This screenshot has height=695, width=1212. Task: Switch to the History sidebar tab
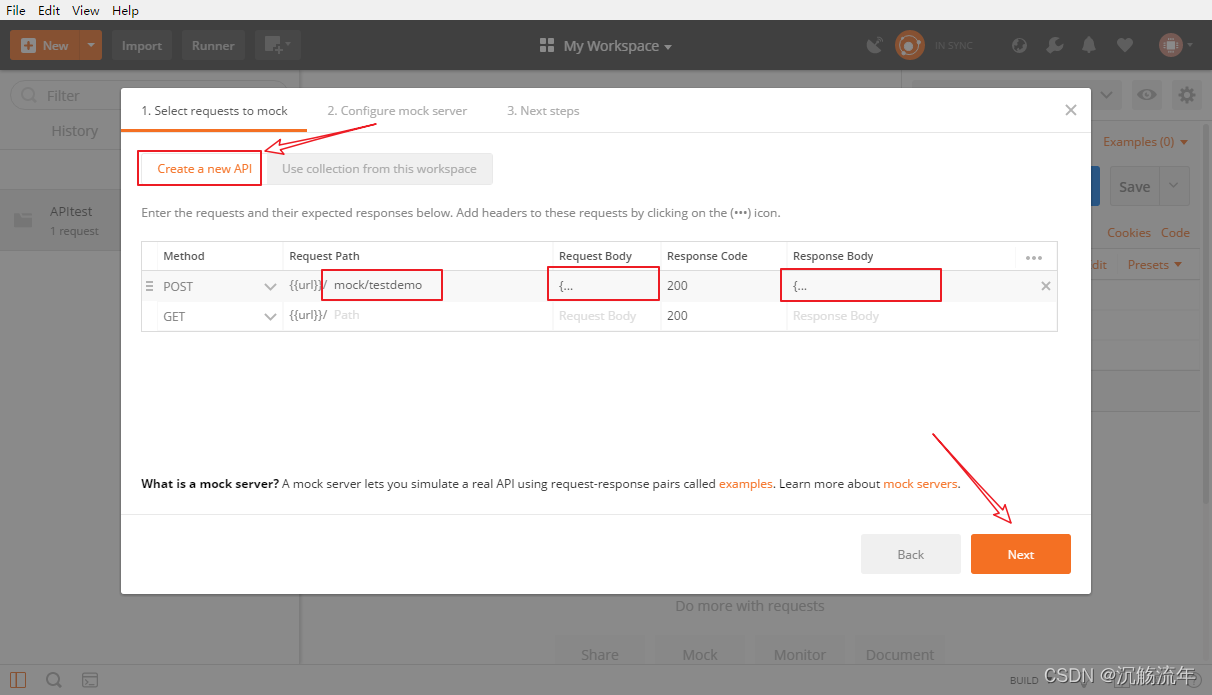point(75,131)
